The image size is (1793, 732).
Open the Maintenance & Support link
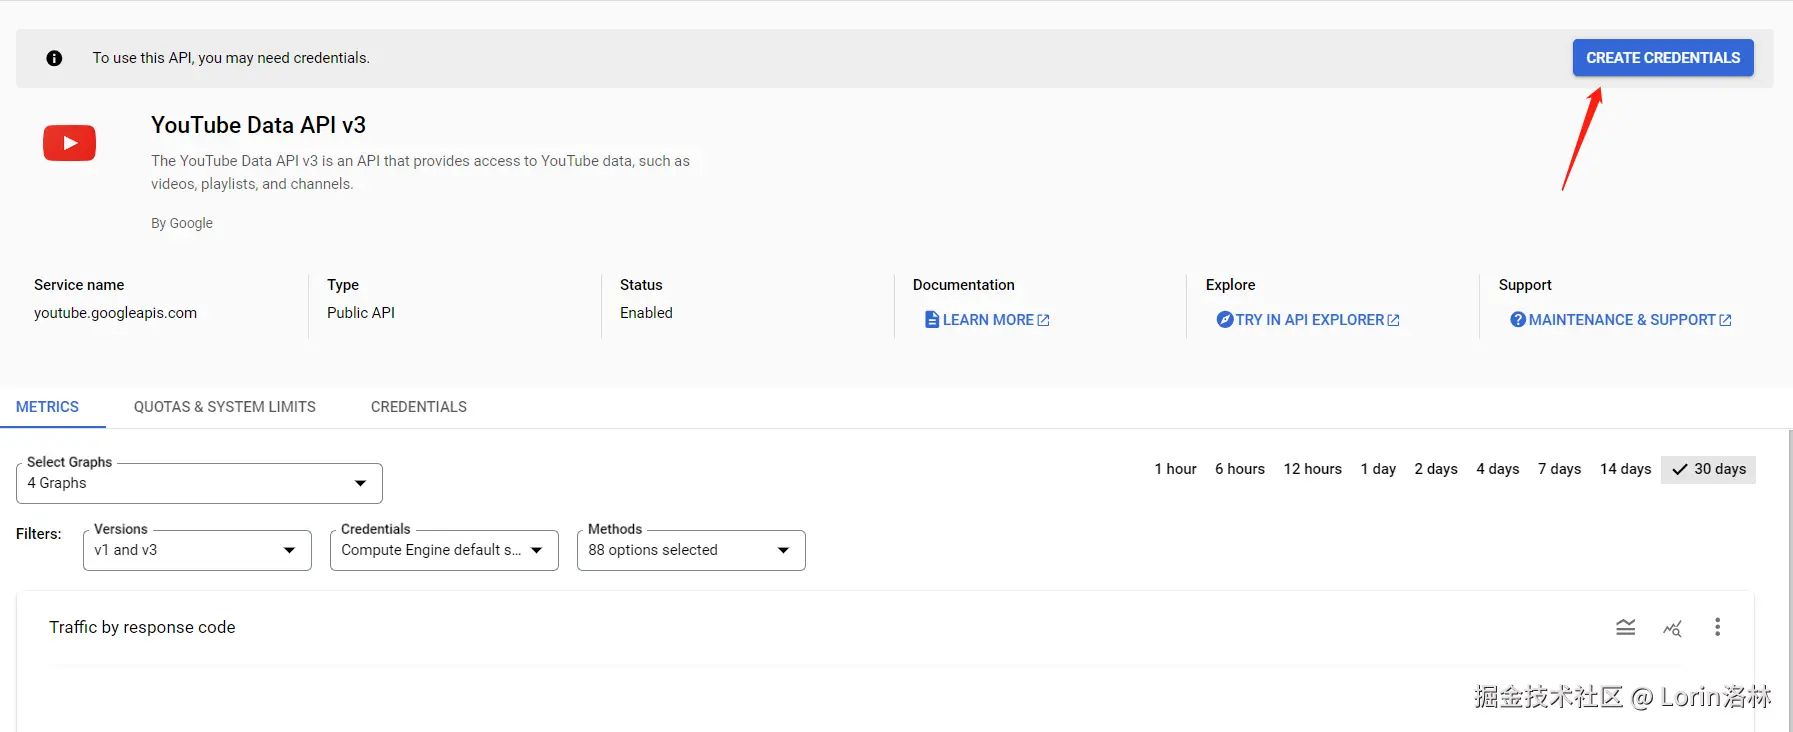1621,319
